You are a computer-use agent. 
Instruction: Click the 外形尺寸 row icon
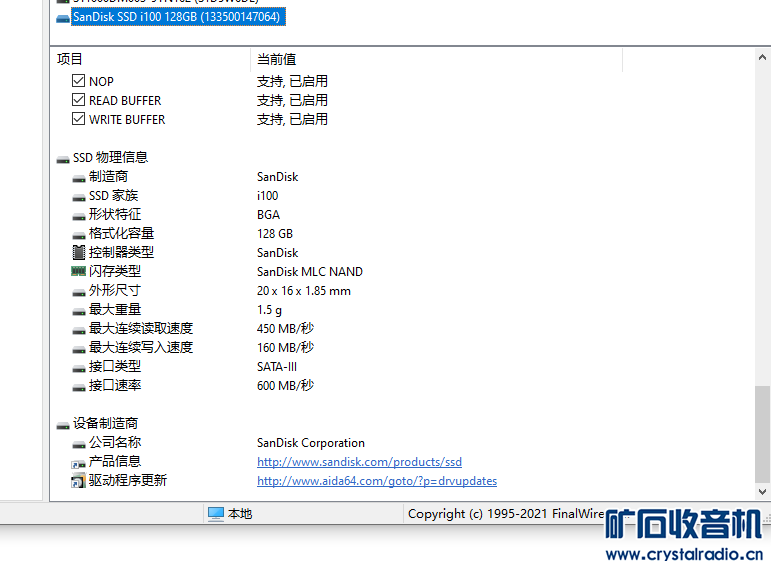click(79, 293)
